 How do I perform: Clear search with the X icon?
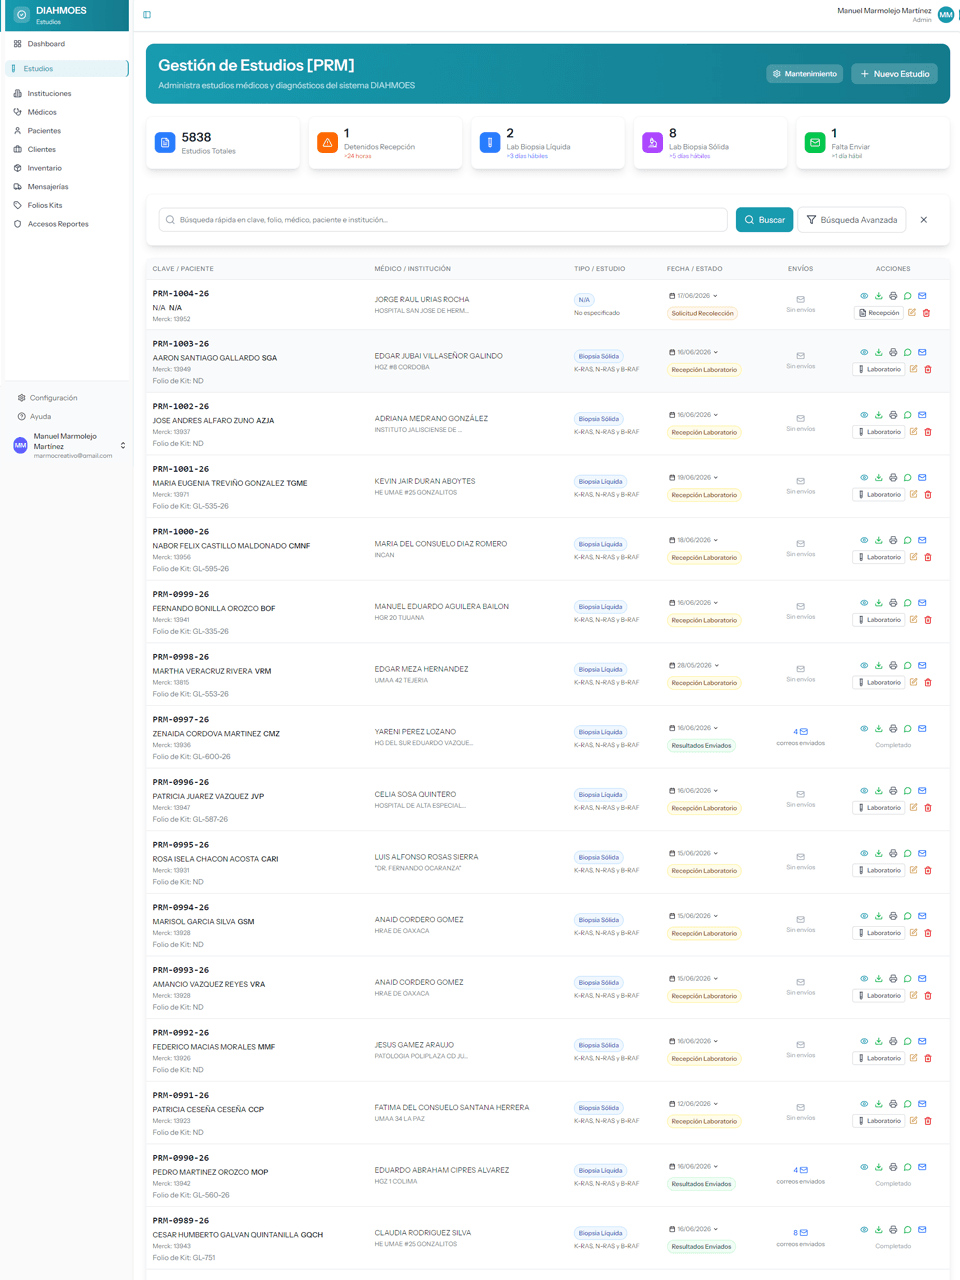pos(924,220)
